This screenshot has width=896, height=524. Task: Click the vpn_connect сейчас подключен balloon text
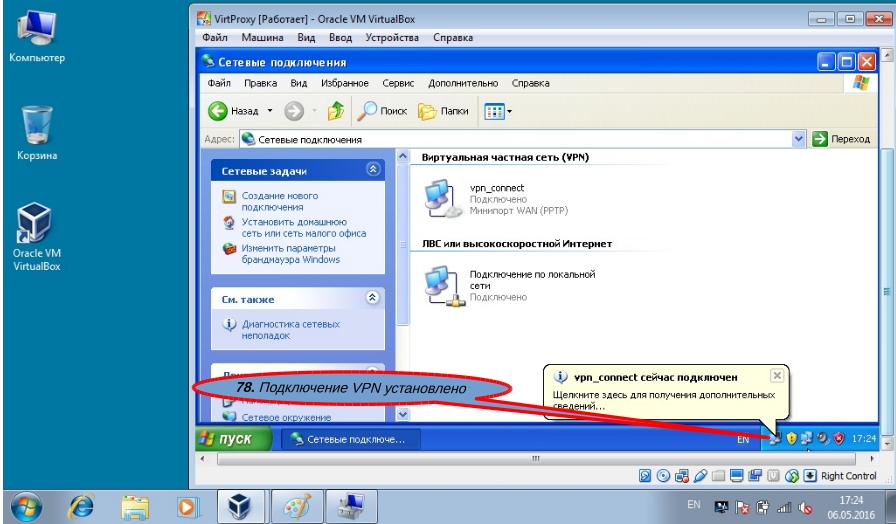pyautogui.click(x=655, y=377)
